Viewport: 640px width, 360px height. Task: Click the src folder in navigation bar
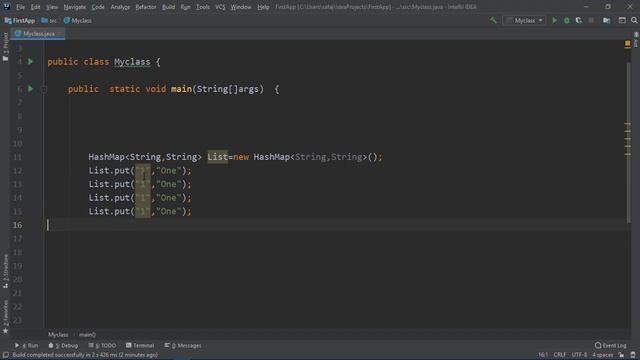pos(49,20)
